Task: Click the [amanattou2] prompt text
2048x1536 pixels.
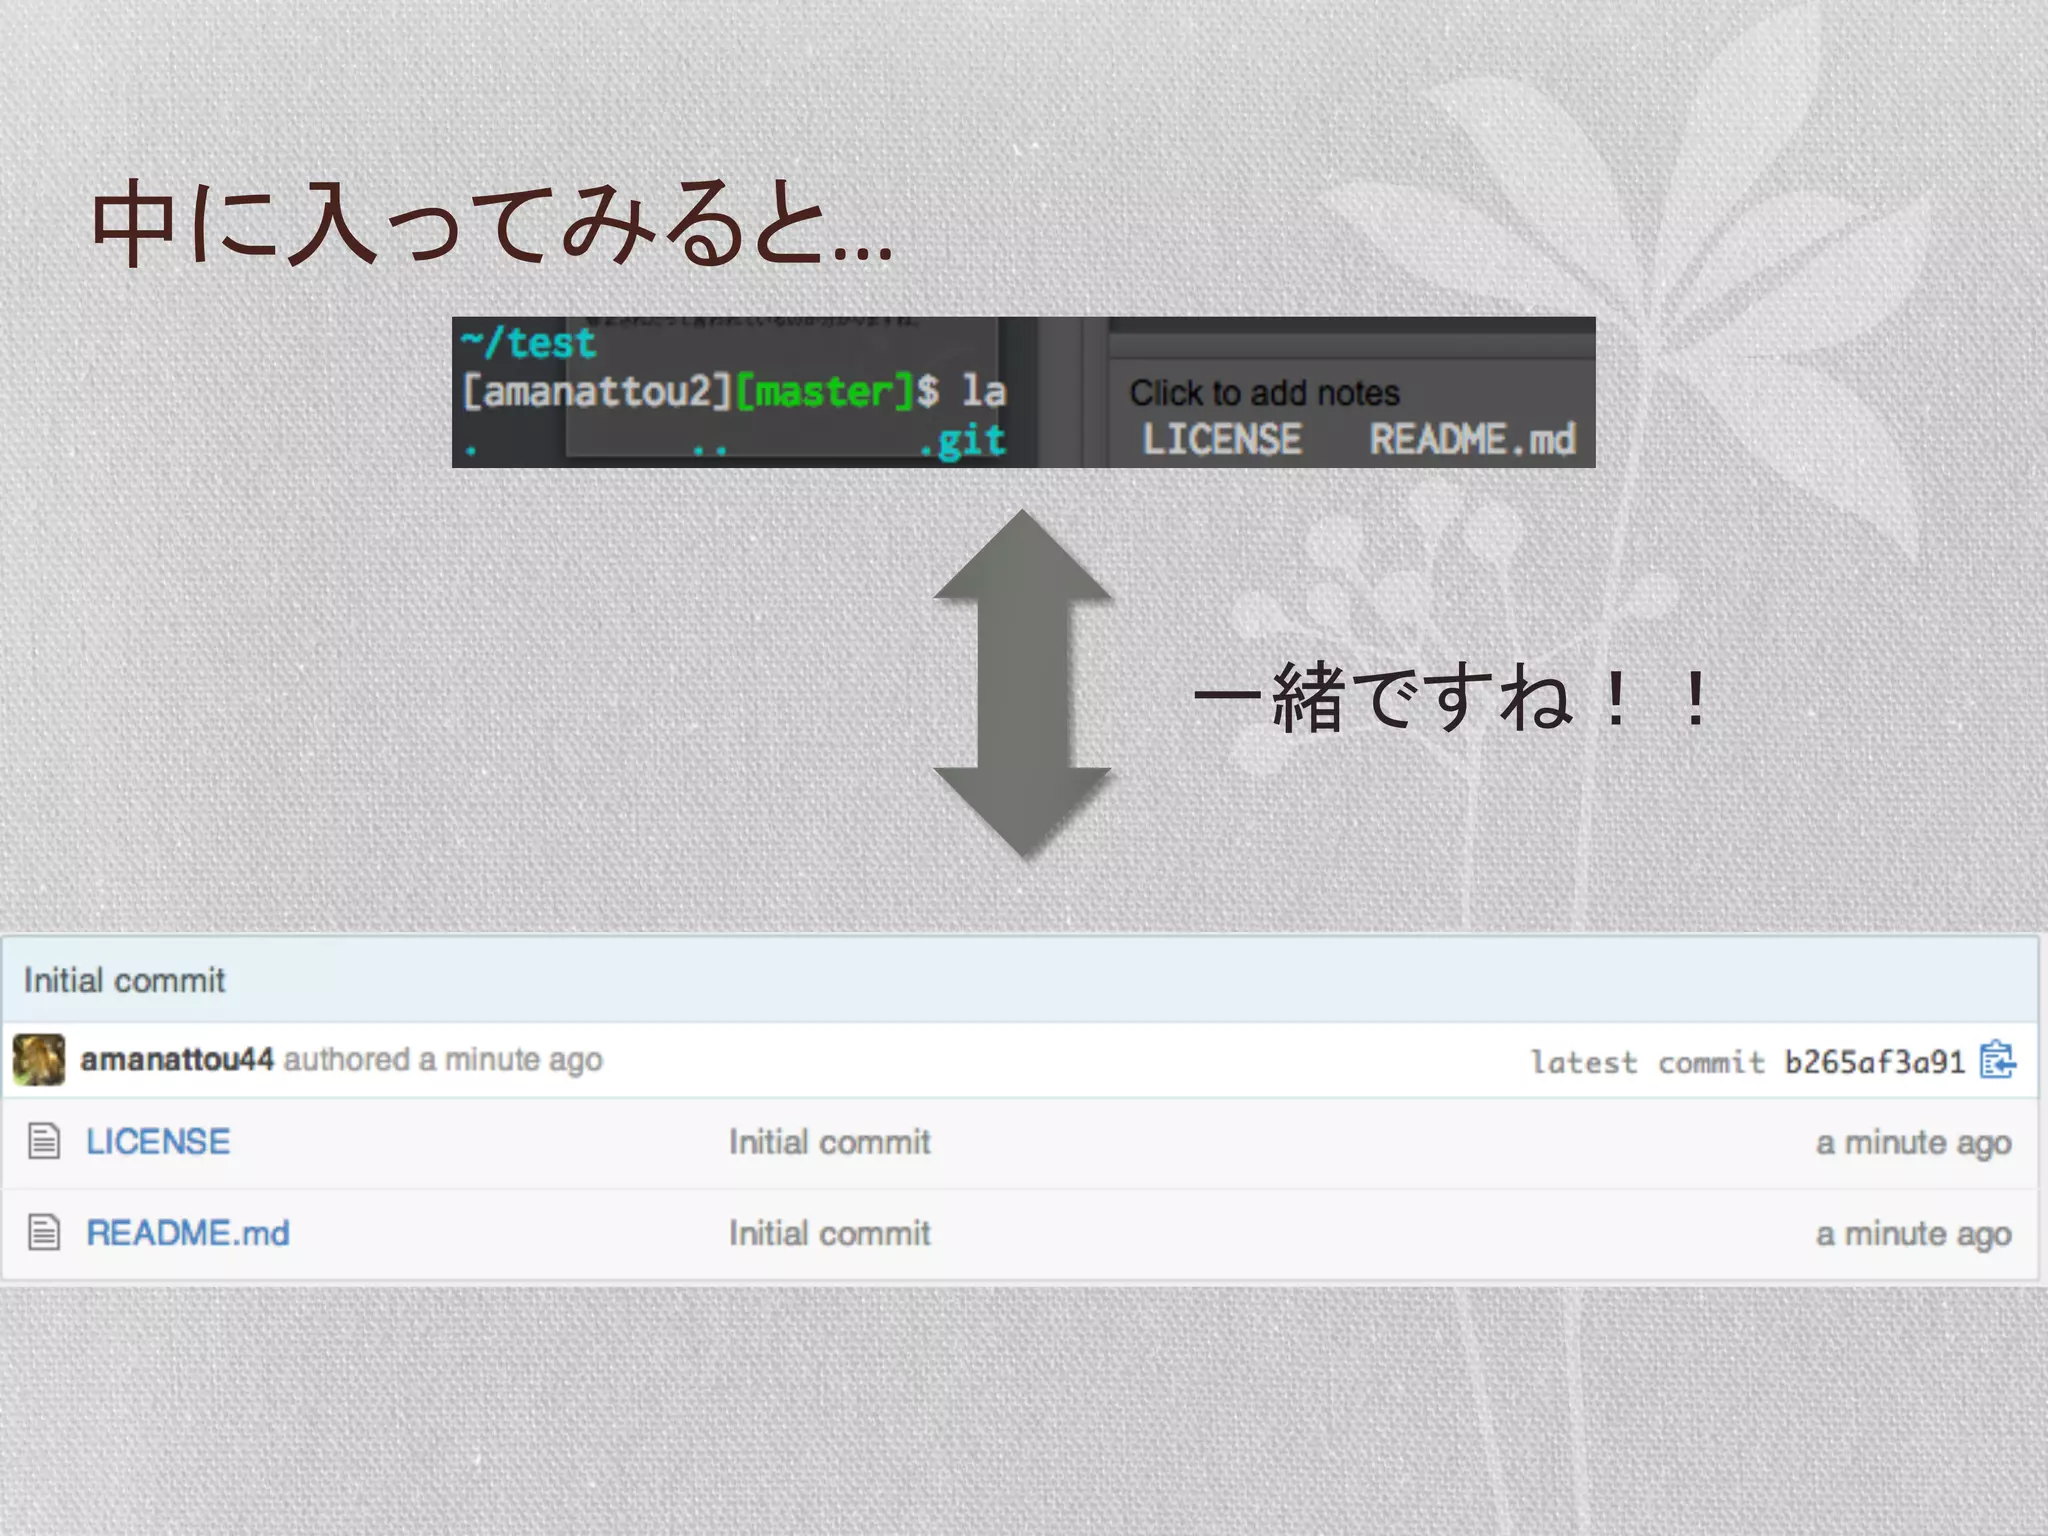Action: 598,391
